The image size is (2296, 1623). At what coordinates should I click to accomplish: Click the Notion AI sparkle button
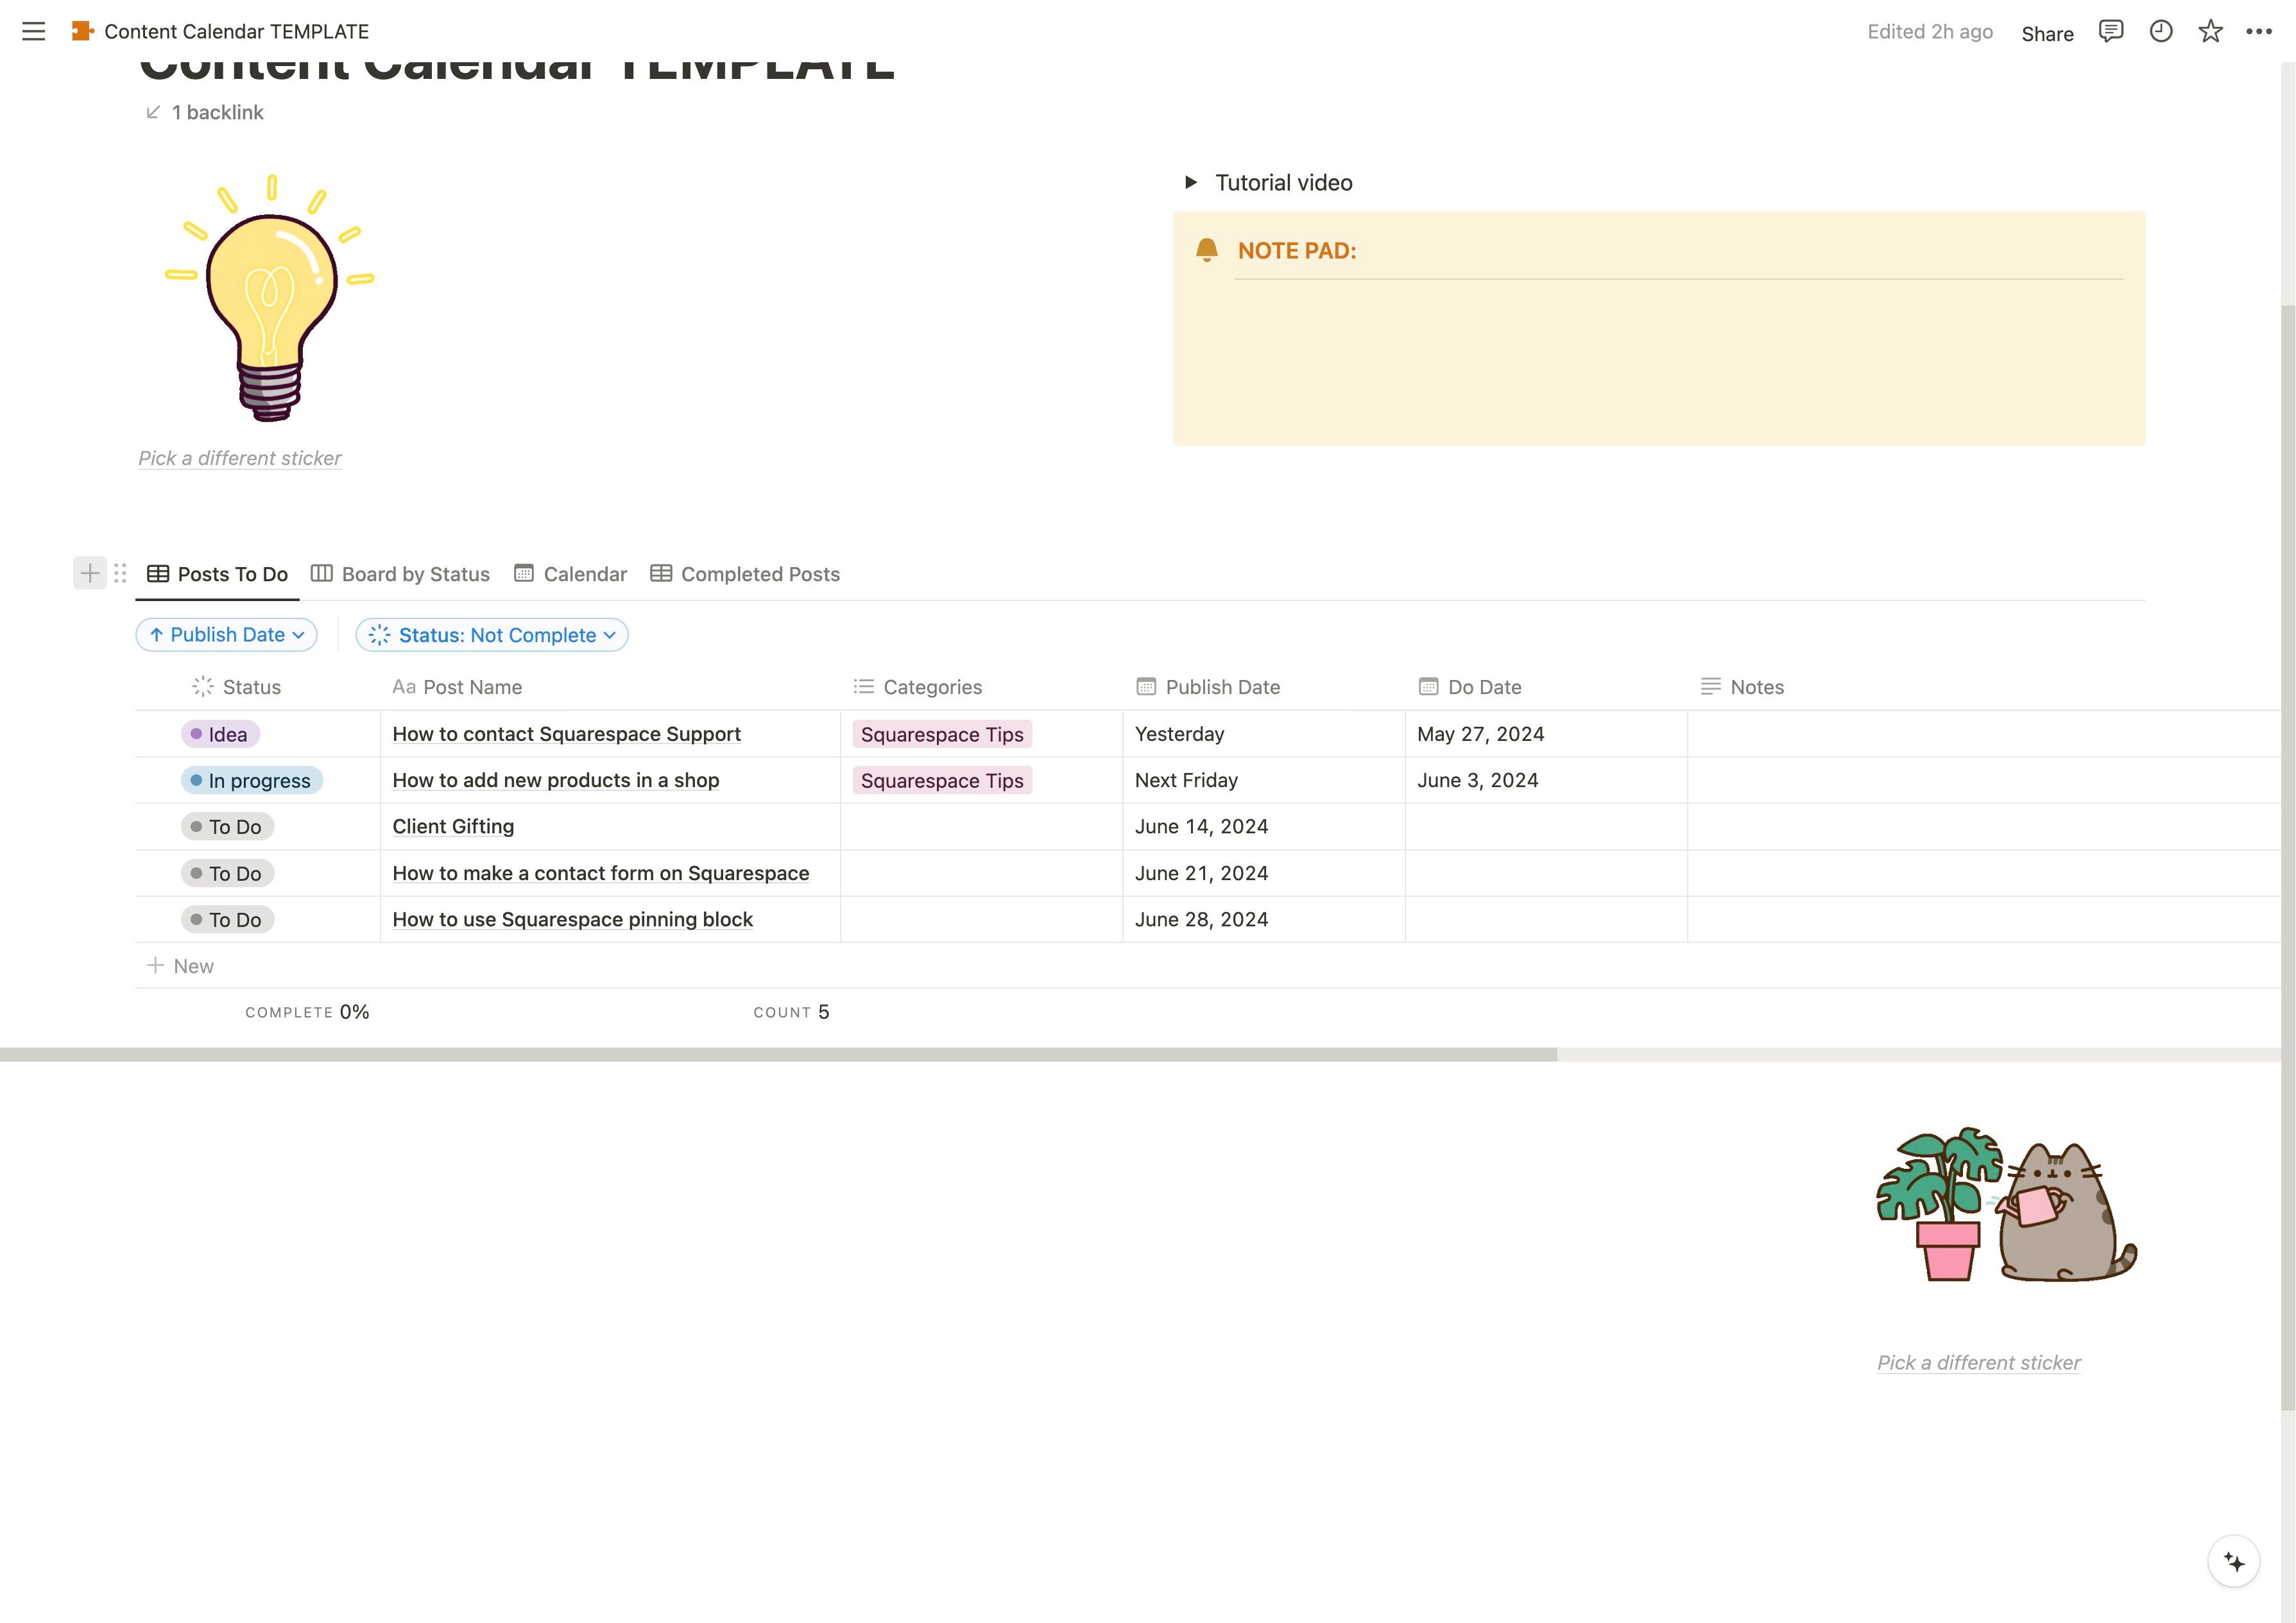[2234, 1561]
